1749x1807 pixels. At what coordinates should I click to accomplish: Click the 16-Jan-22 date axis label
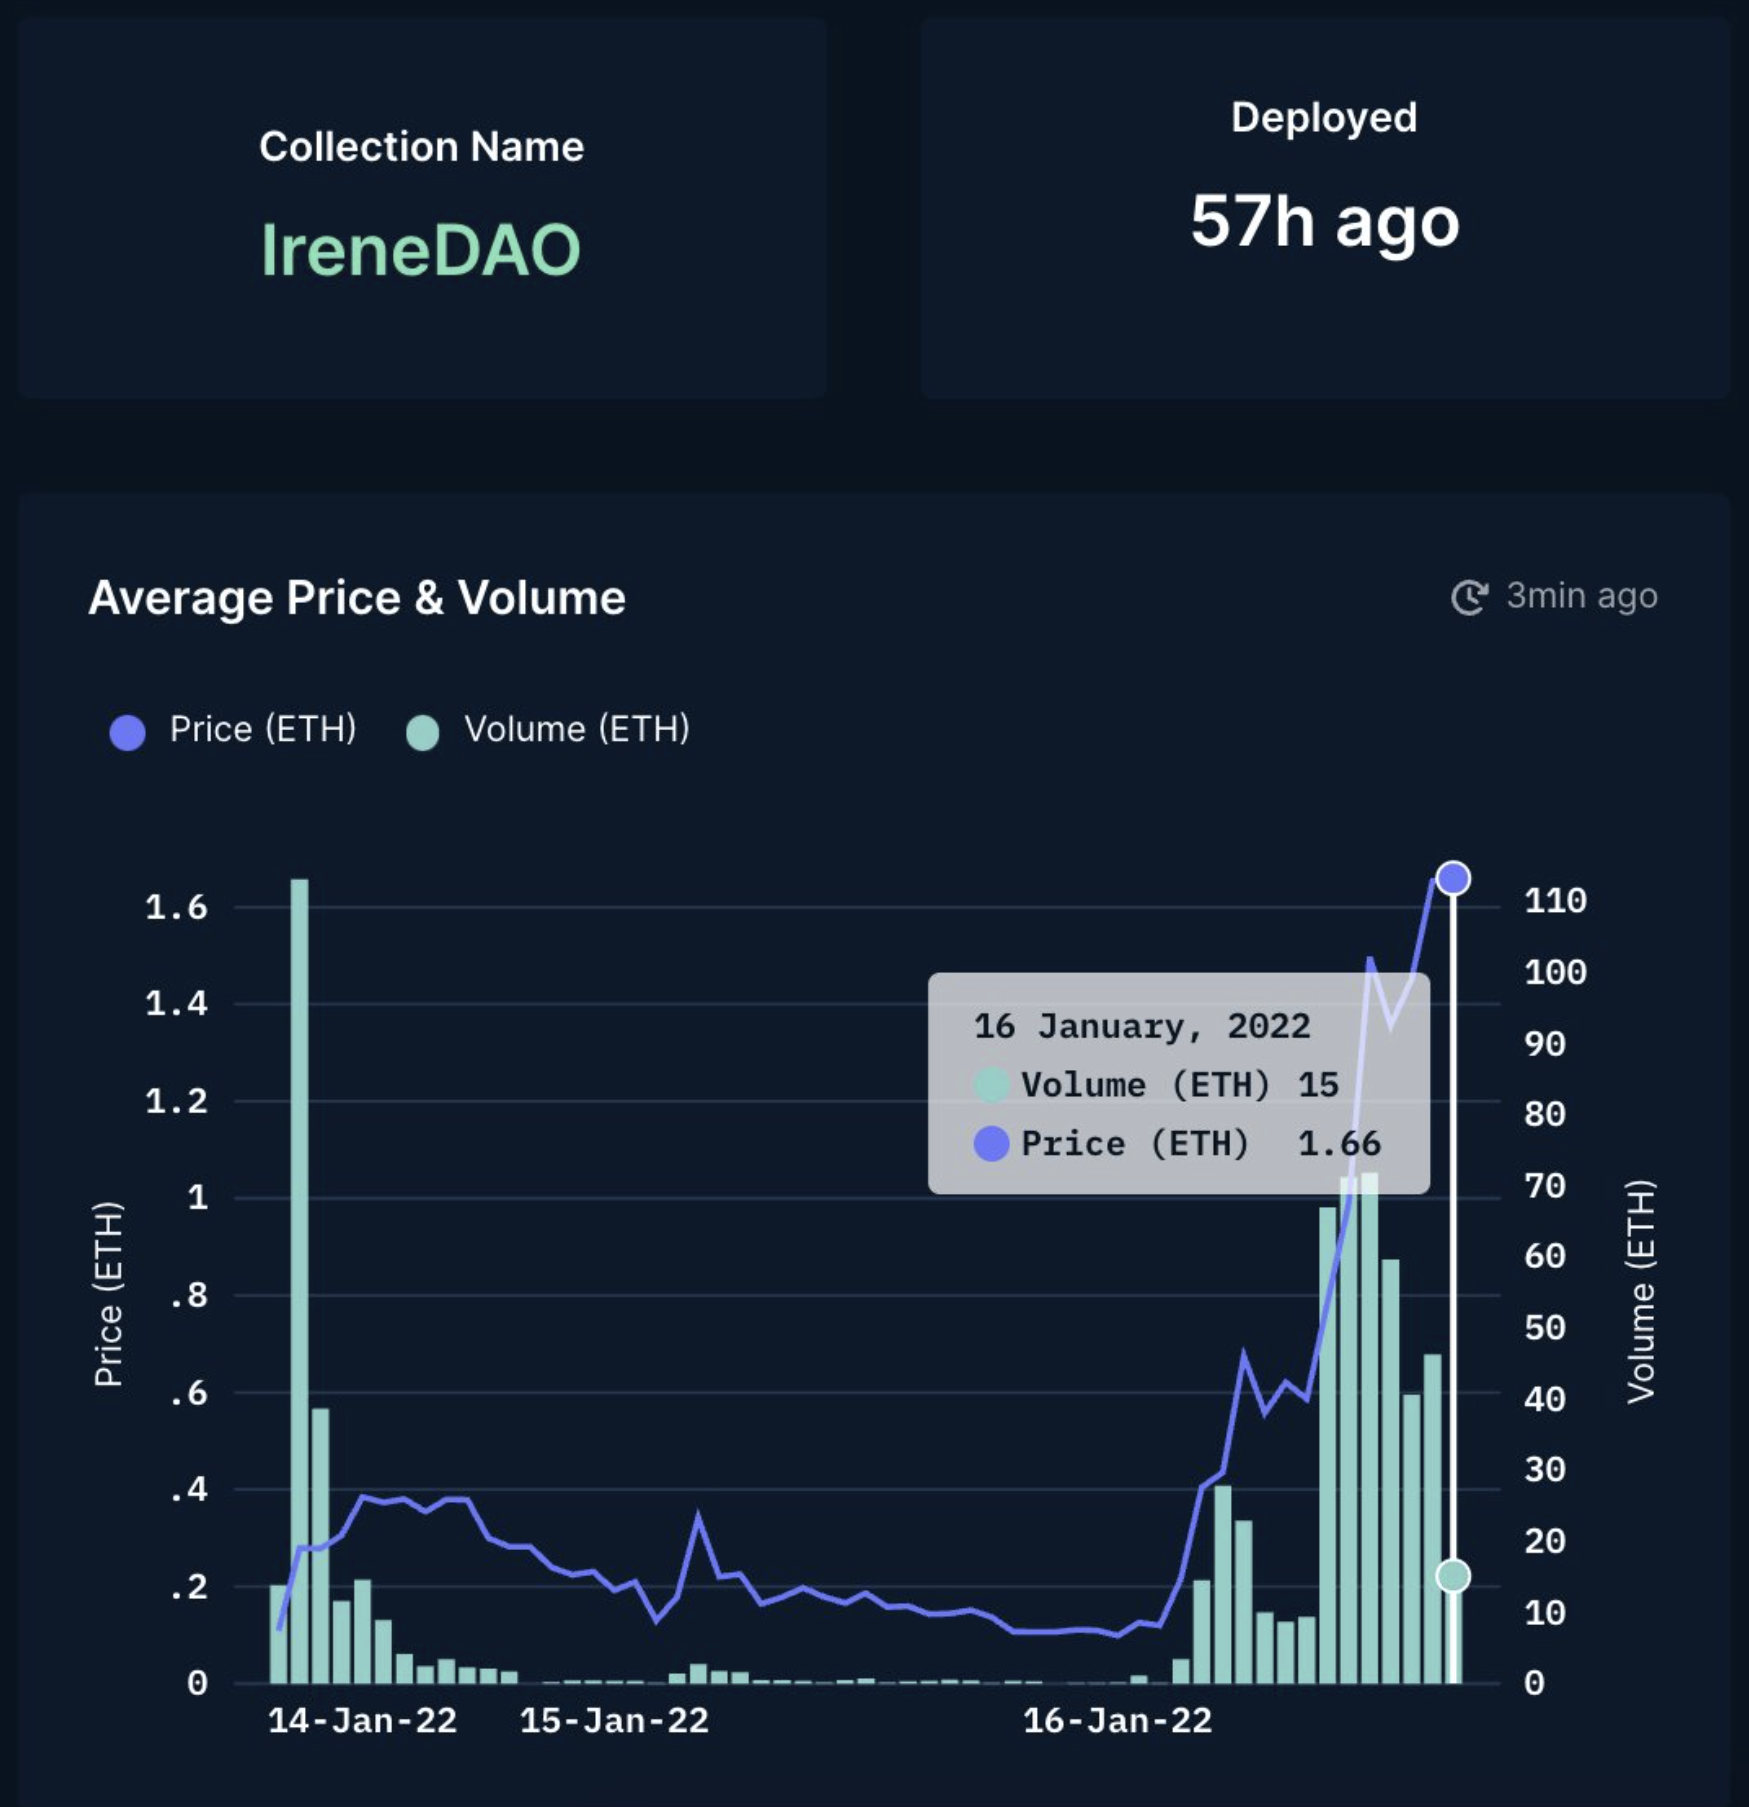1117,1720
